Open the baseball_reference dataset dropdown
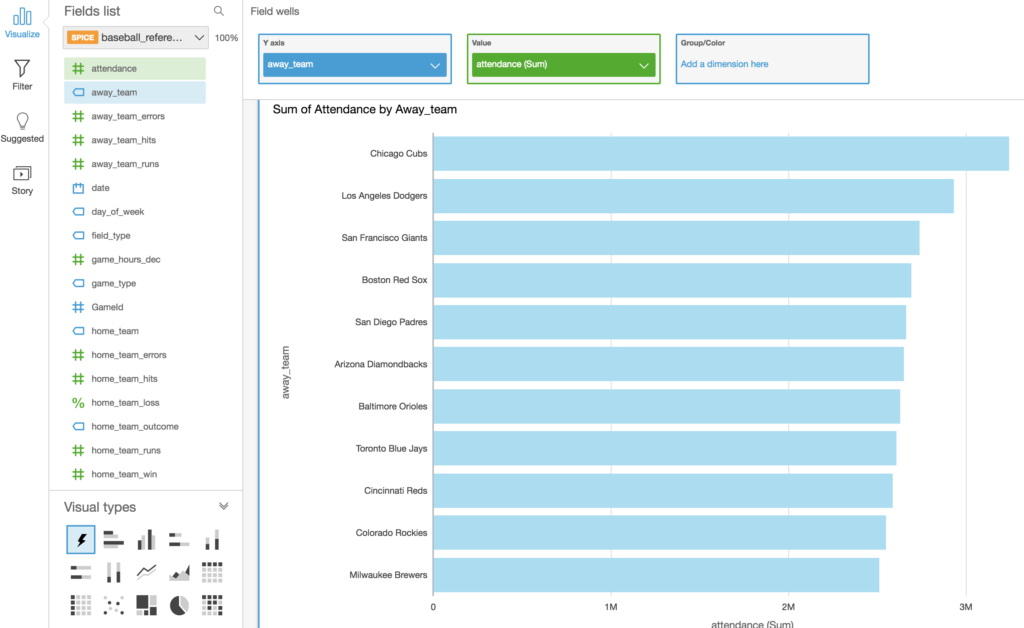 click(135, 38)
